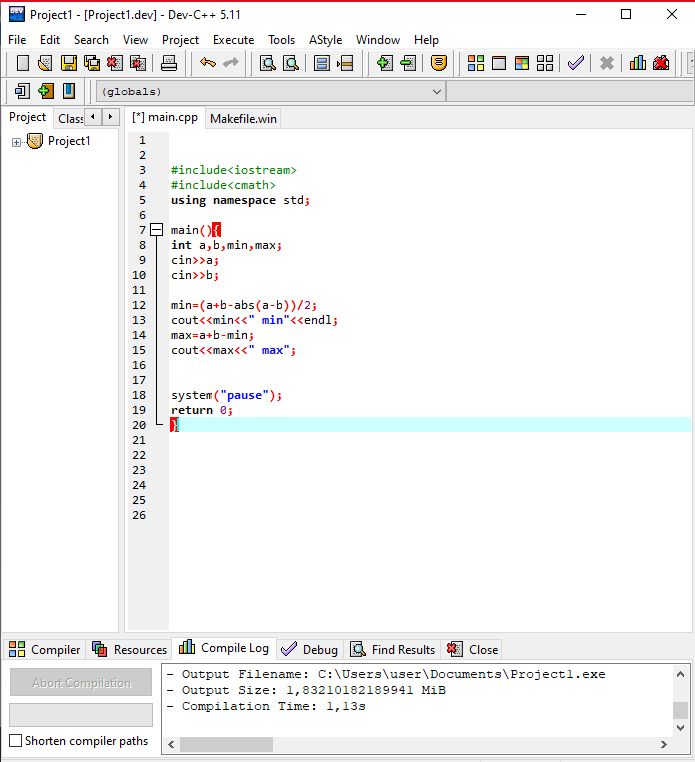
Task: Open the File menu
Action: click(17, 40)
